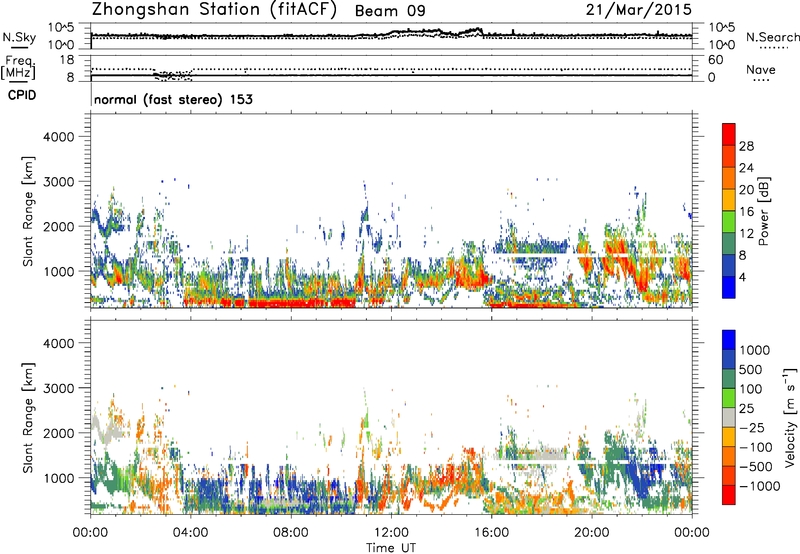Viewport: 800px width, 554px height.
Task: Click the '20' power colorbar value
Action: [746, 190]
